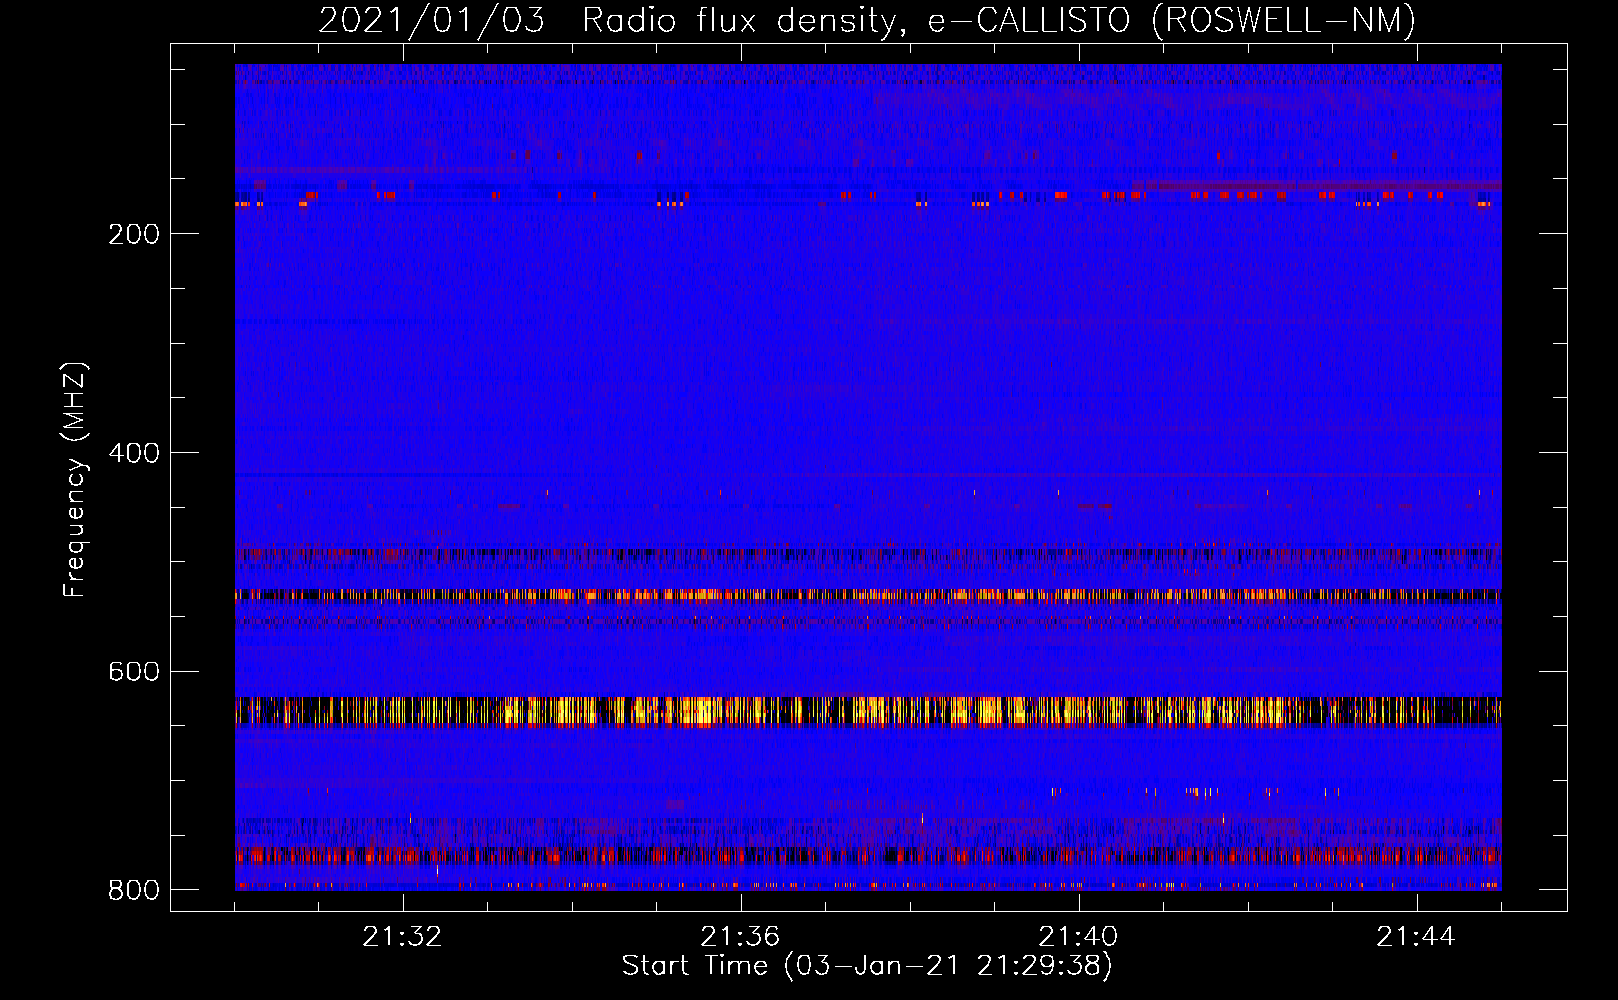Click the bright yellow band between 600 and 700 MHz
This screenshot has height=1000, width=1618.
click(868, 711)
